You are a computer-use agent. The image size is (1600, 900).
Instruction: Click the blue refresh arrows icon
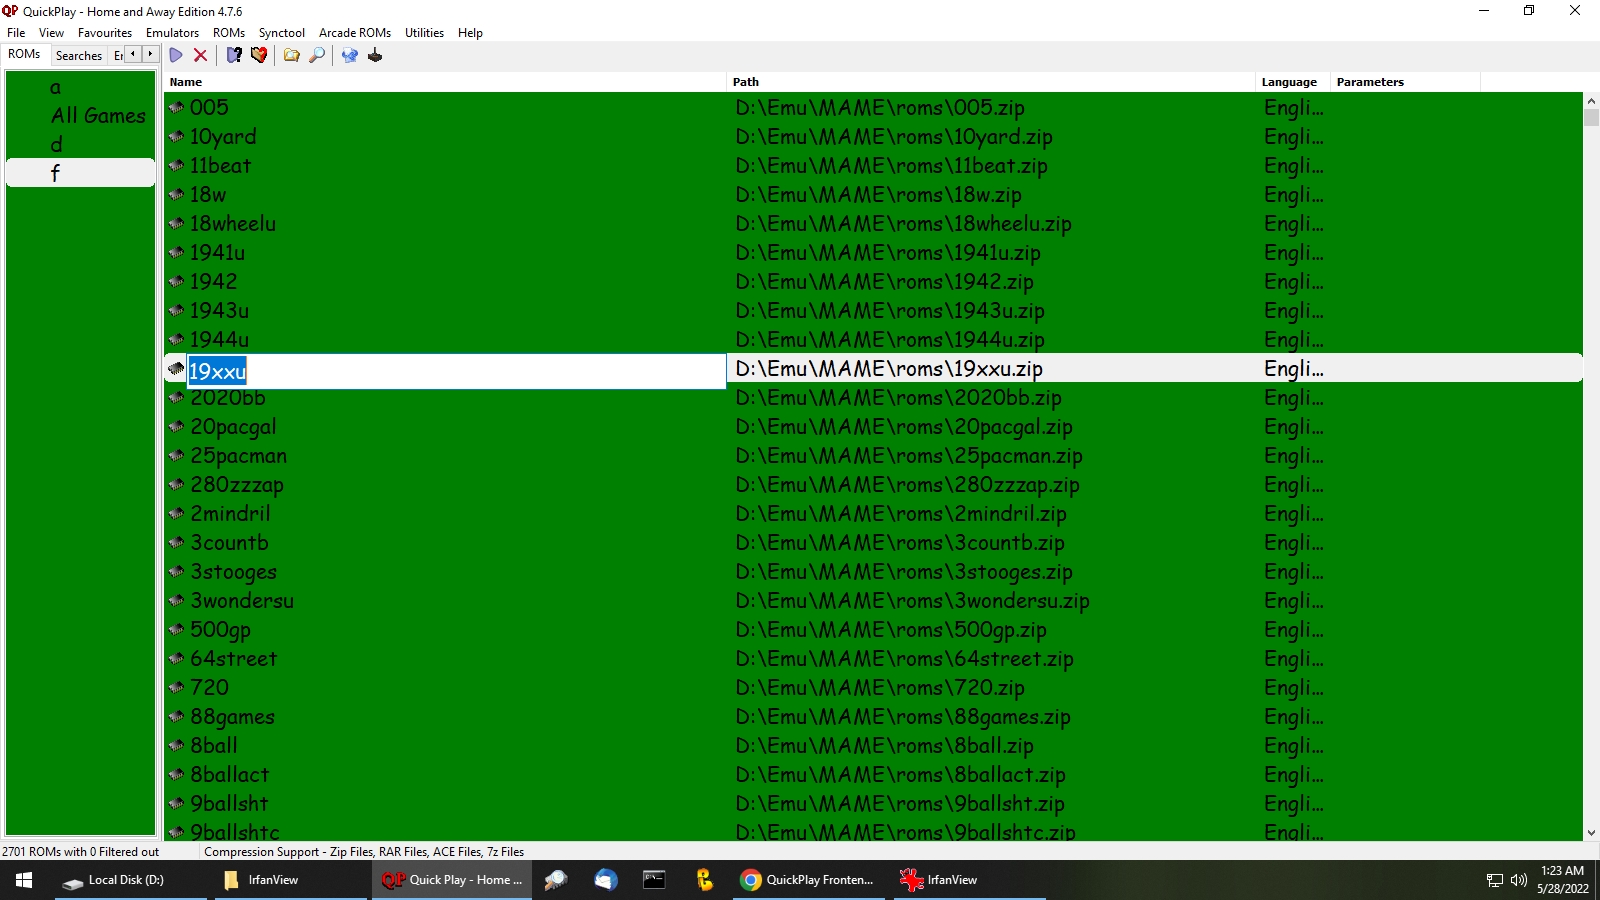point(350,55)
